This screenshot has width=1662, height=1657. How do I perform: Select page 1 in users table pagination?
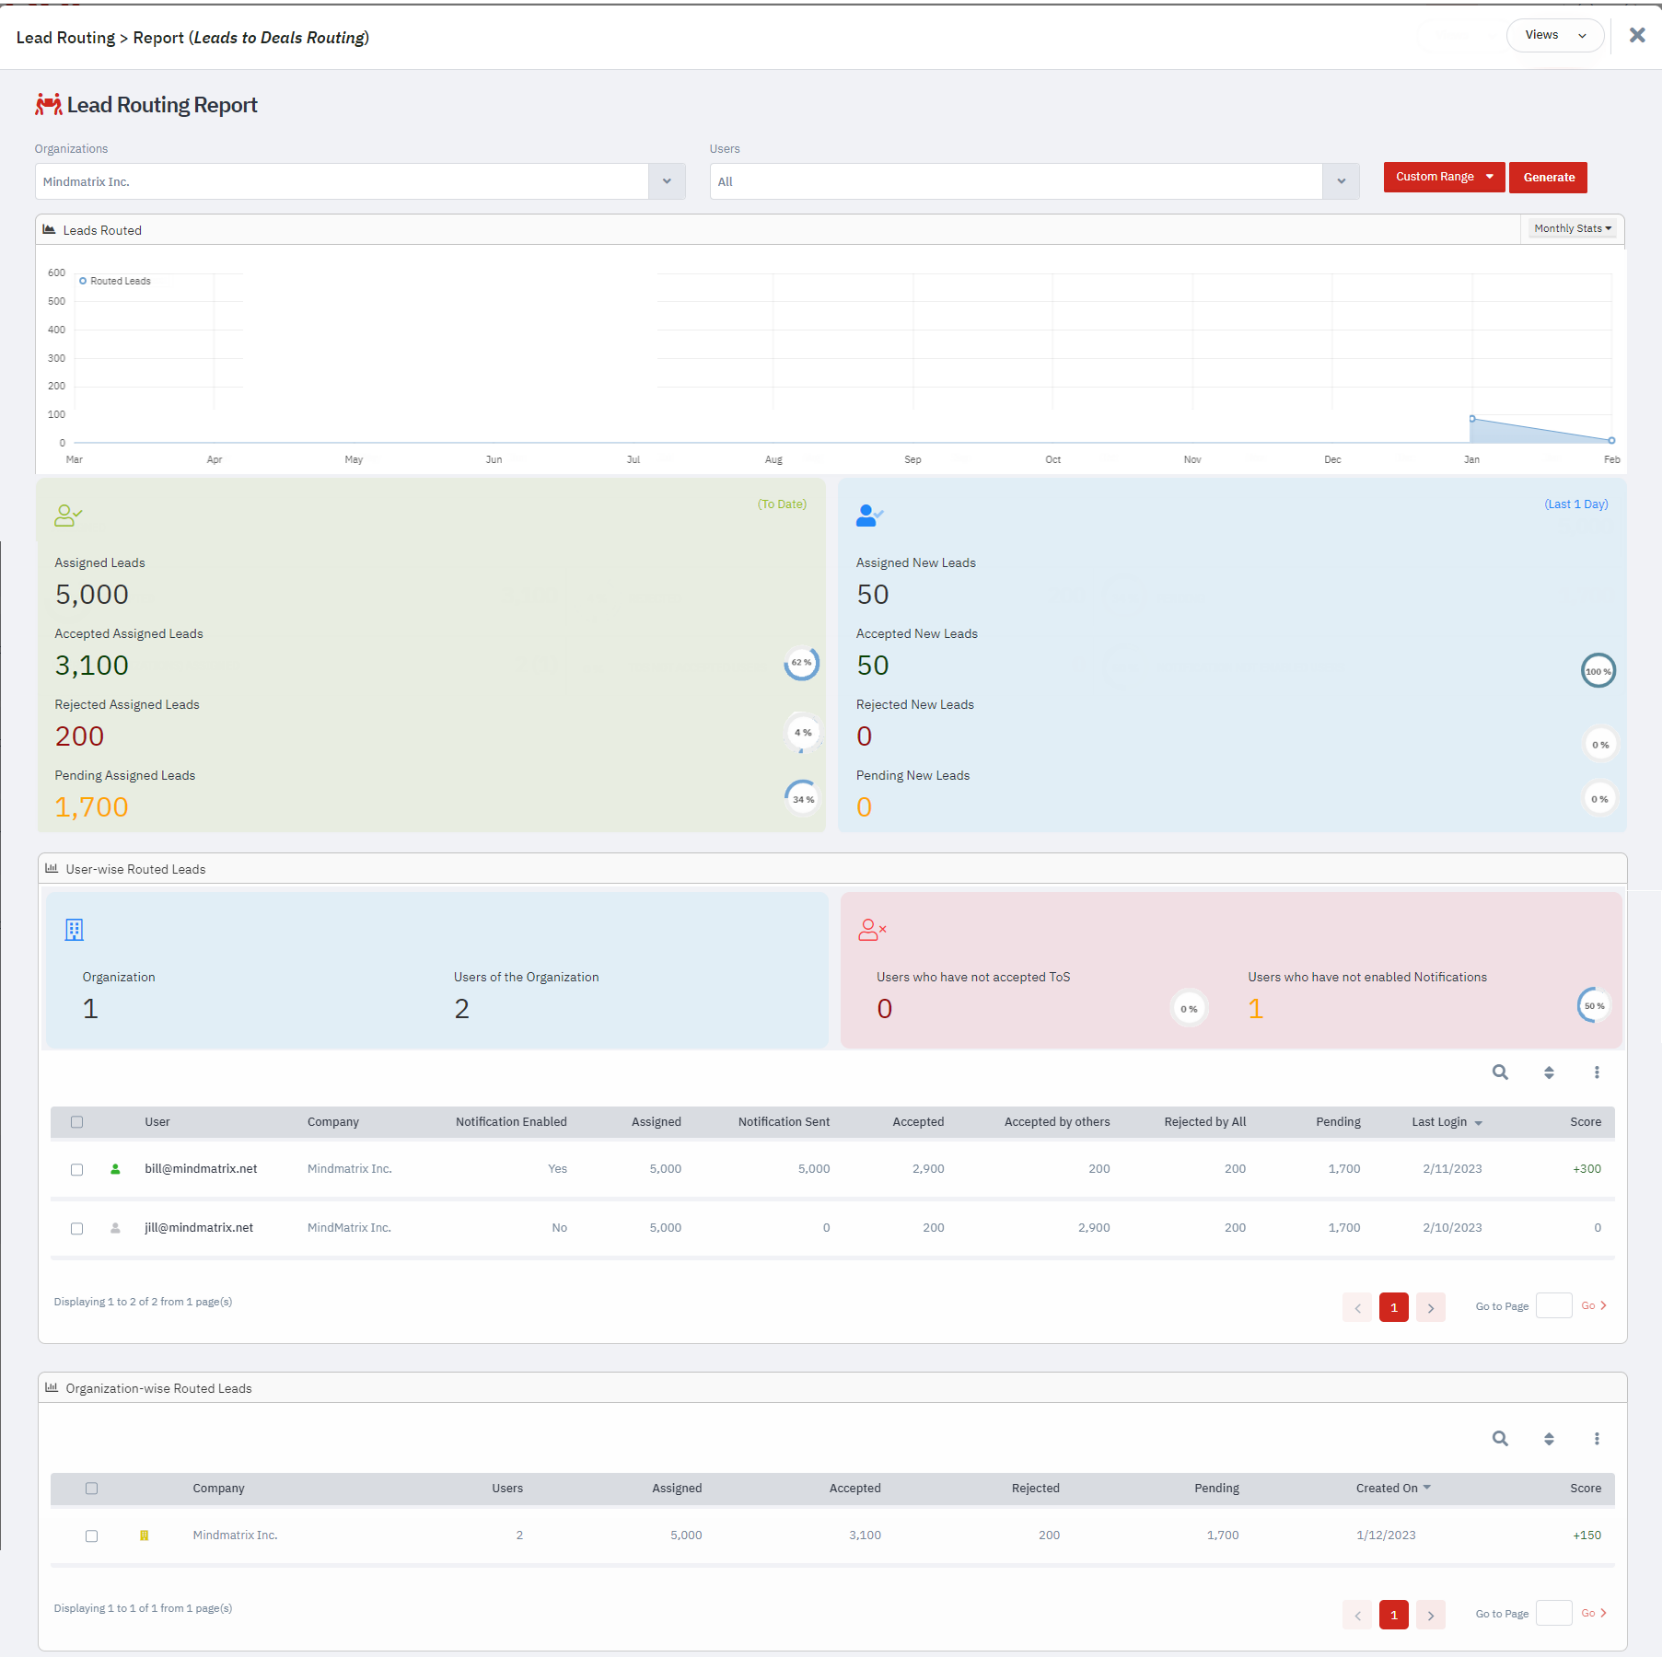click(1394, 1307)
